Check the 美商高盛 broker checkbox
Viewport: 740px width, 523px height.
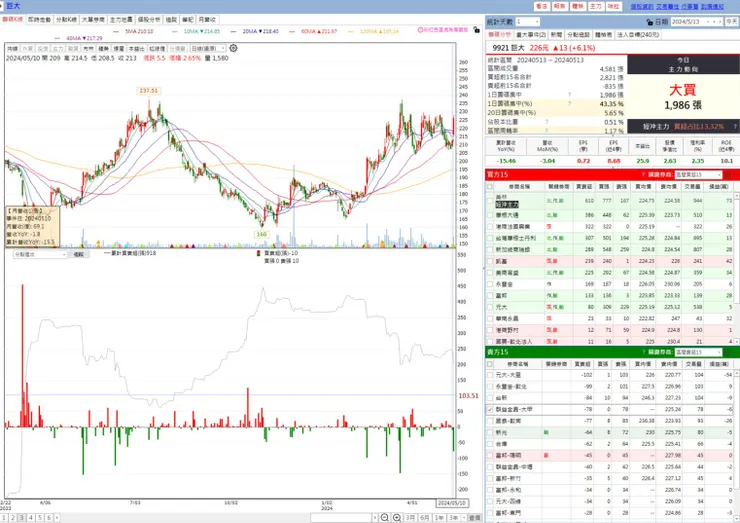click(490, 273)
